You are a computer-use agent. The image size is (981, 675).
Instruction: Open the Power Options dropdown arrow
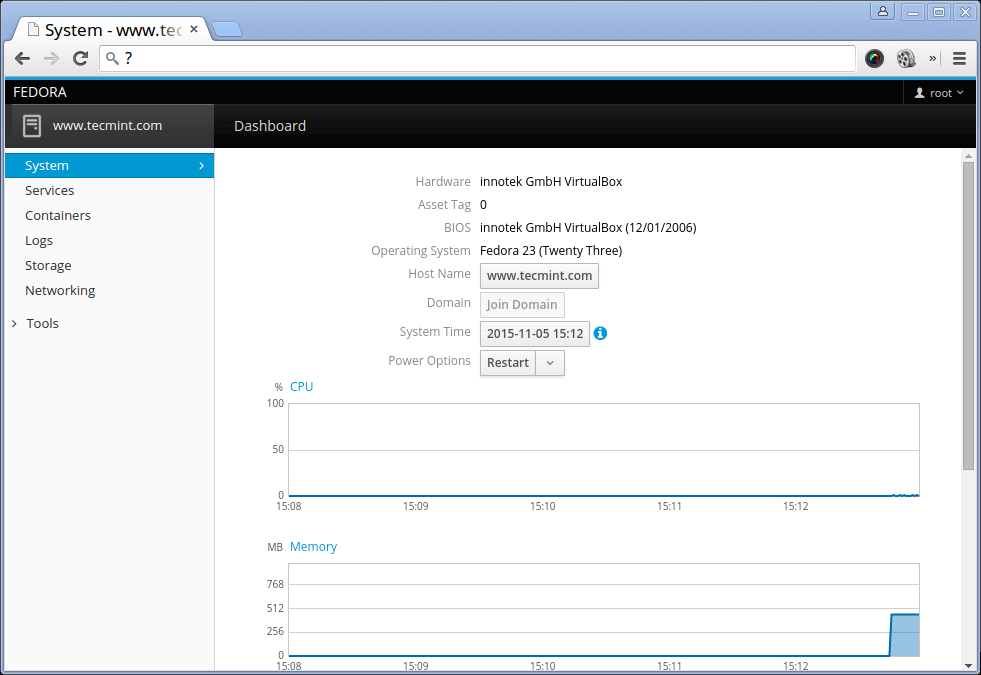[x=551, y=363]
